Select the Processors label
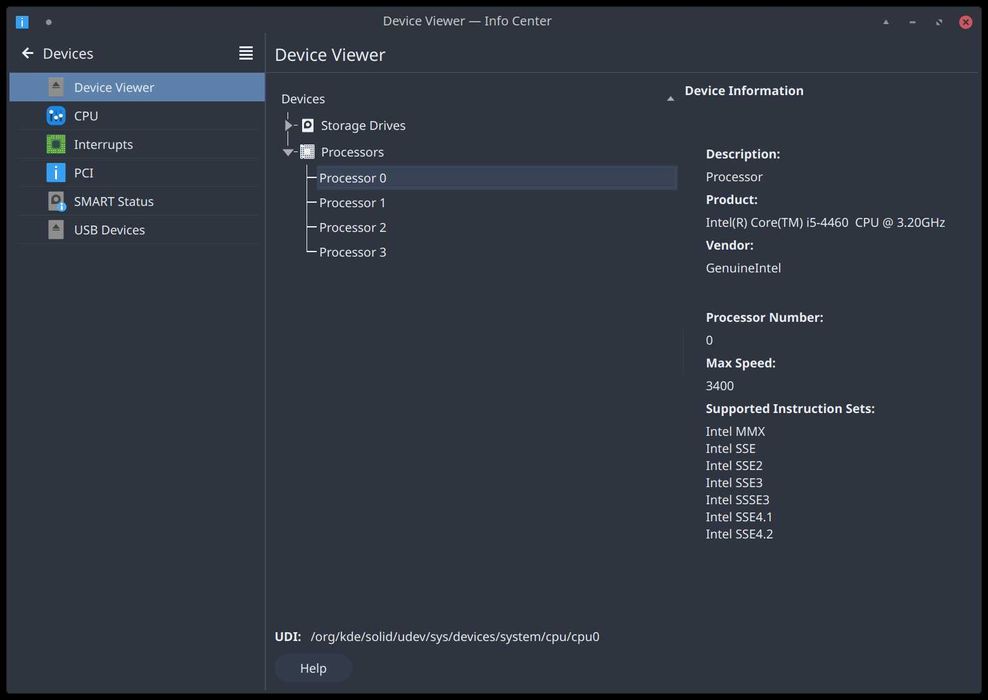The height and width of the screenshot is (700, 988). 352,152
